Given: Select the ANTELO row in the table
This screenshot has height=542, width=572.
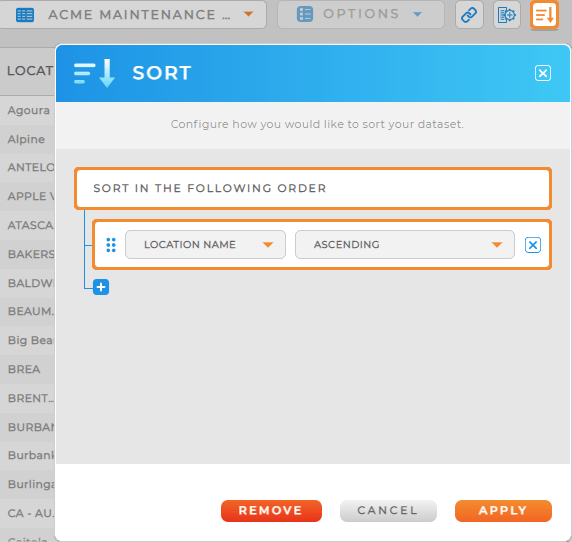Looking at the screenshot, I should pyautogui.click(x=27, y=167).
